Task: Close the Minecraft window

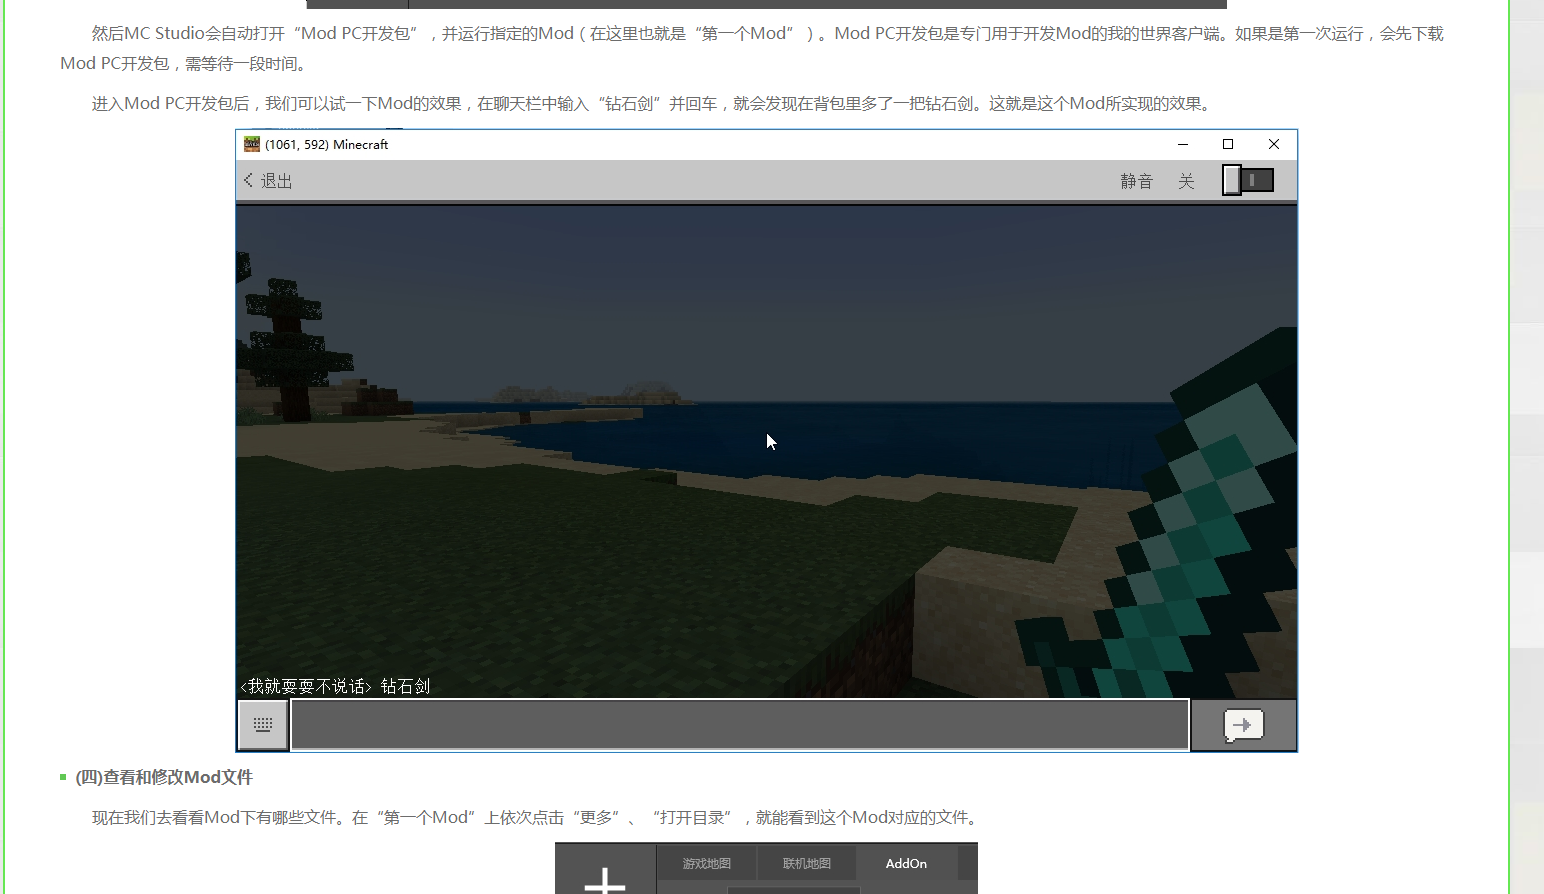Action: coord(1274,144)
